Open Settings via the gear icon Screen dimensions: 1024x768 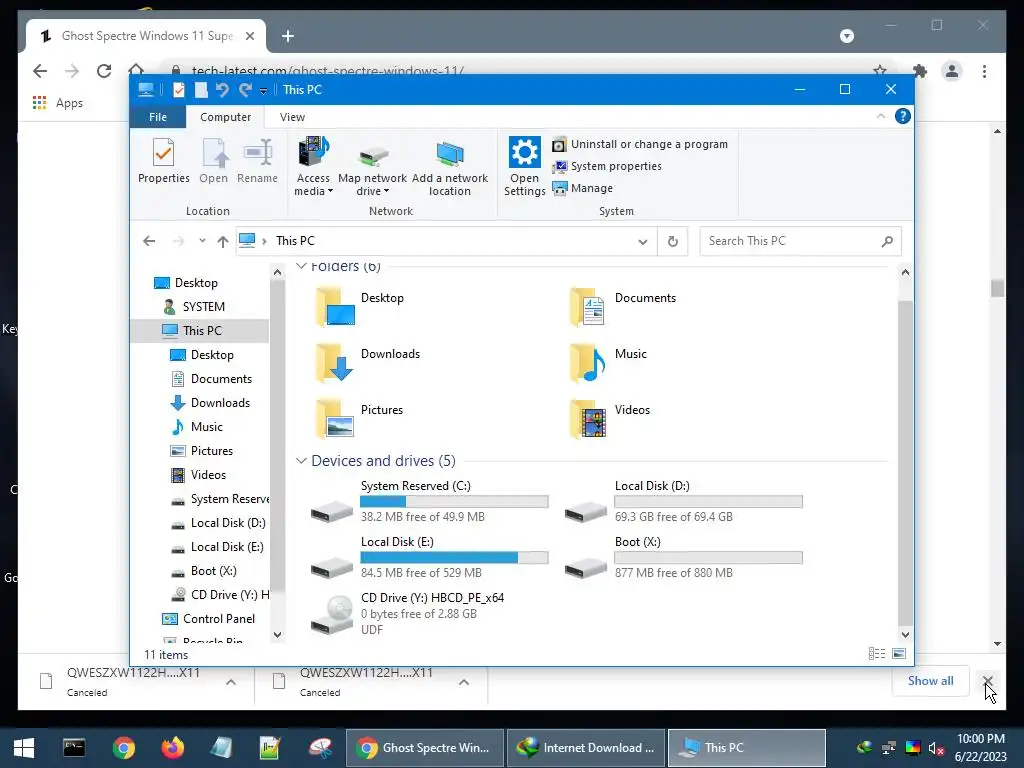[524, 166]
